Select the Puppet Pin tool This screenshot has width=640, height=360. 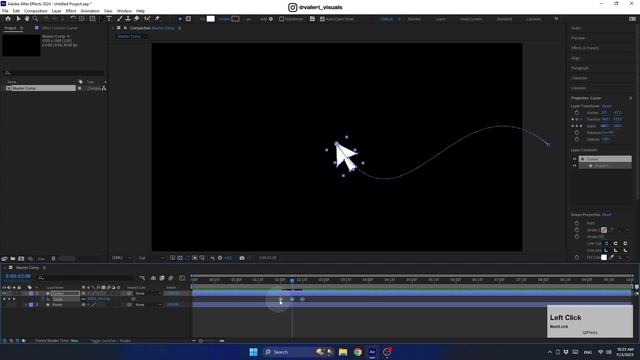click(x=157, y=19)
